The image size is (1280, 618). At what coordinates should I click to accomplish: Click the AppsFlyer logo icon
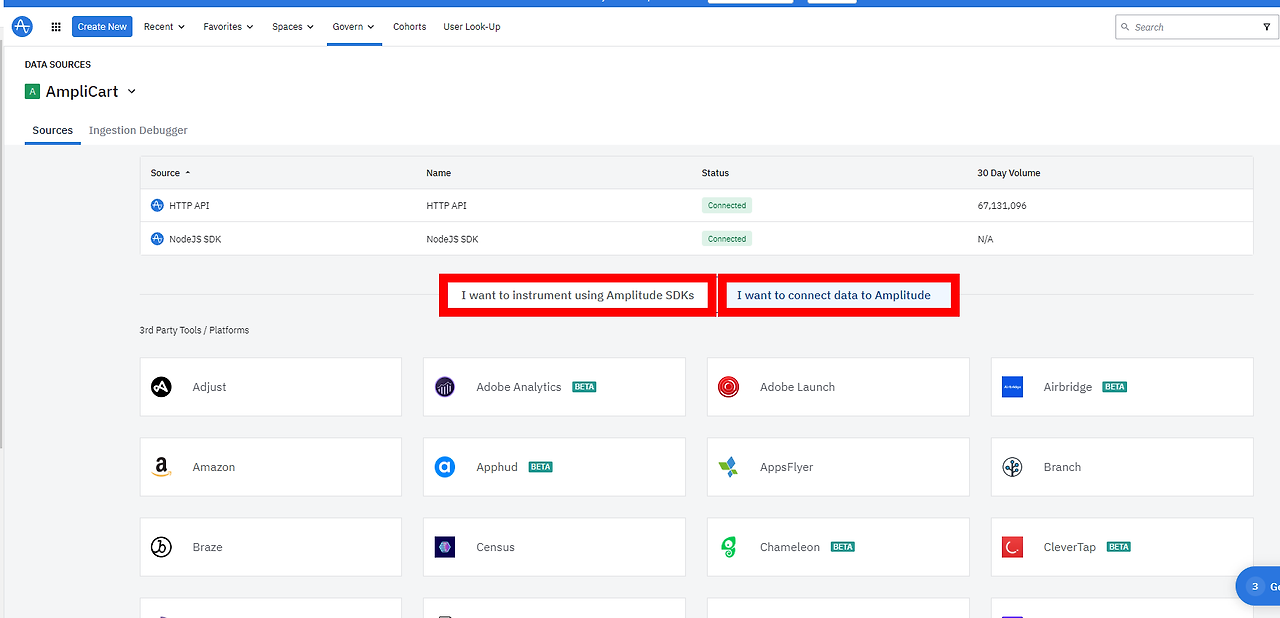click(729, 467)
